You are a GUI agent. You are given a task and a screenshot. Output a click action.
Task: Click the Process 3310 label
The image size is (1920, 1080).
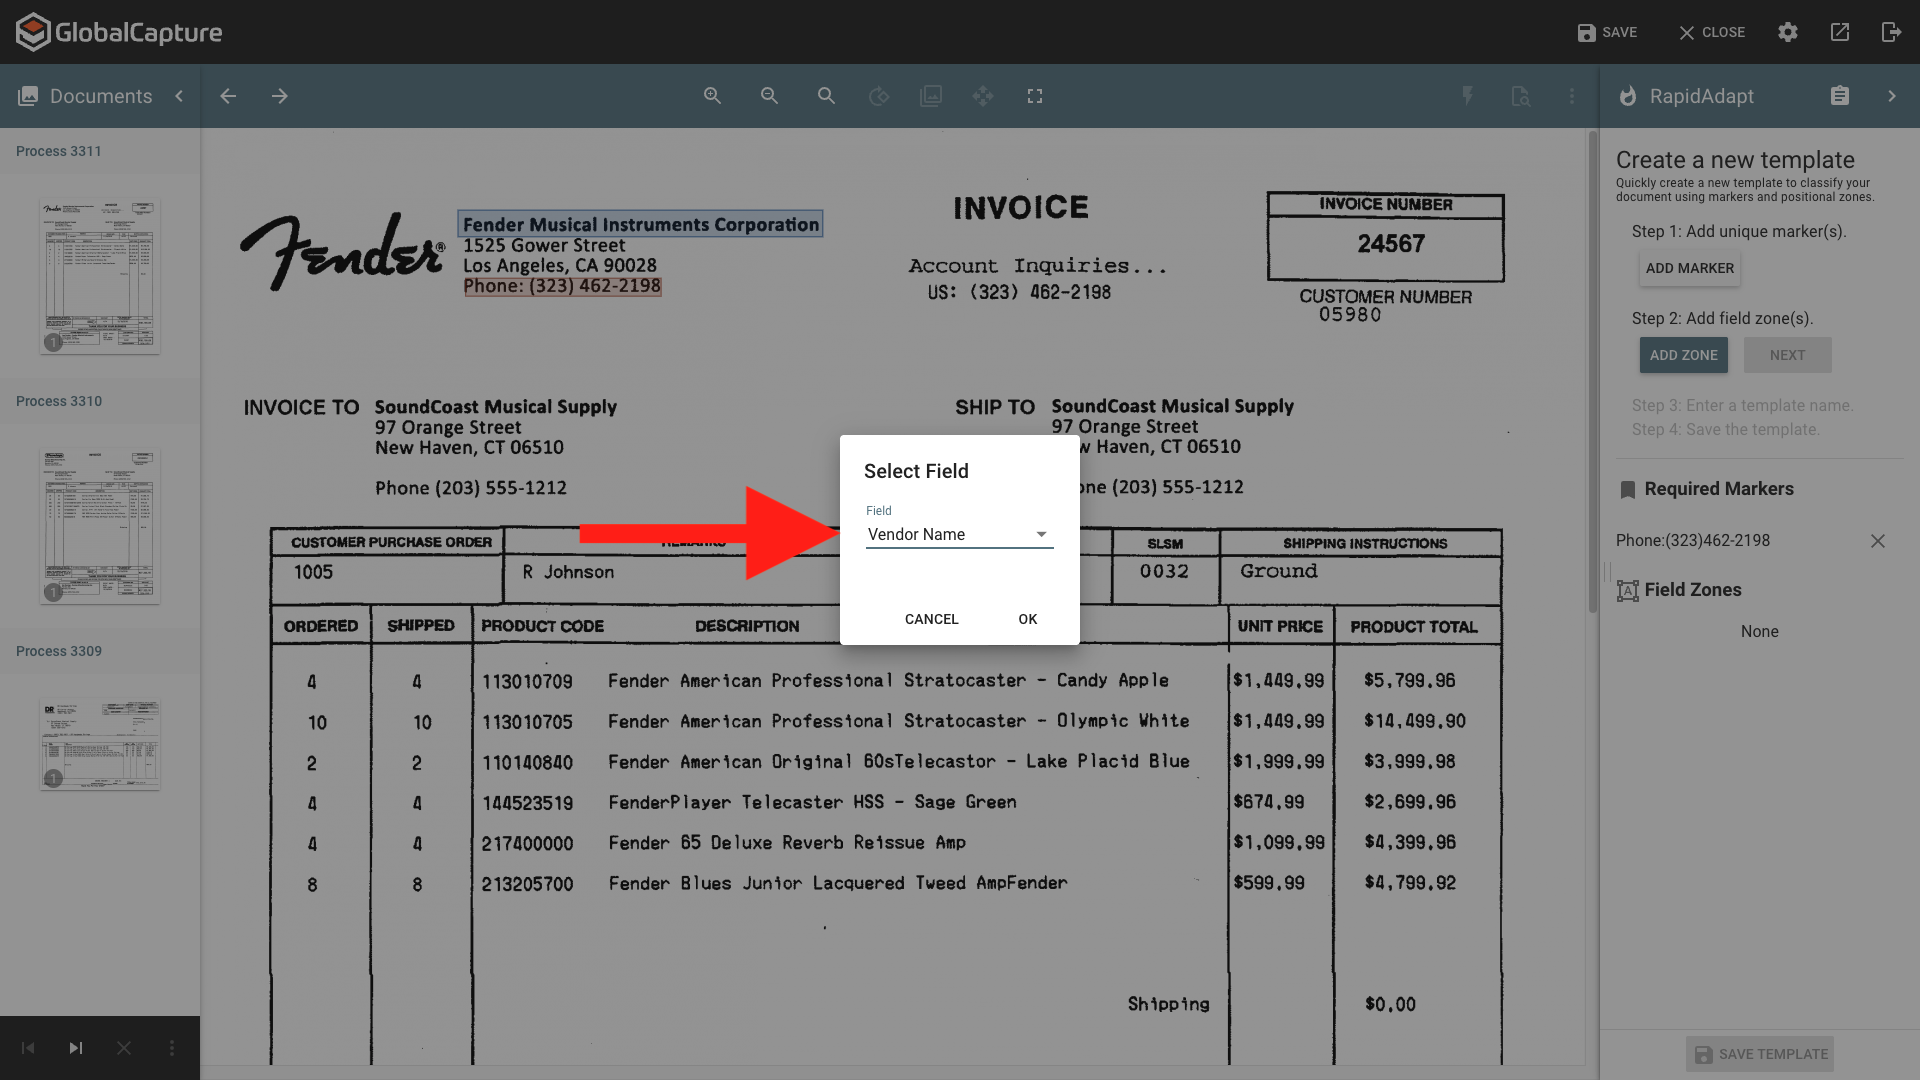(x=59, y=401)
